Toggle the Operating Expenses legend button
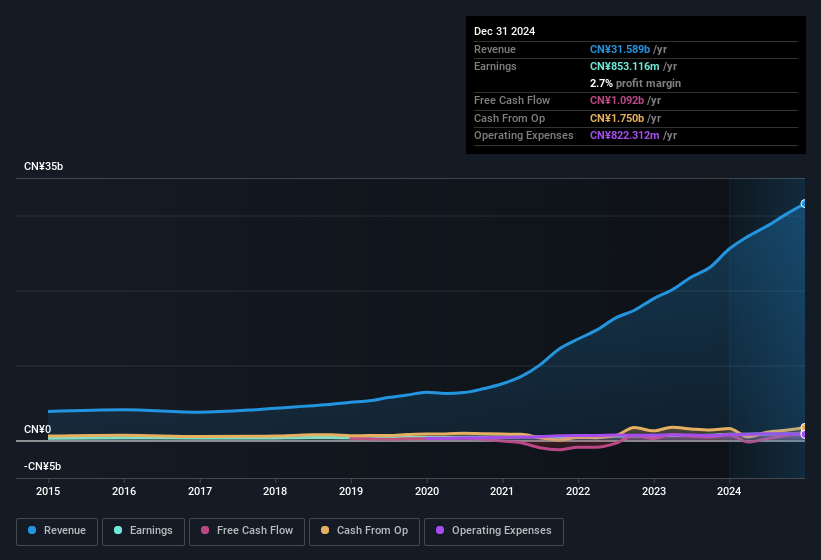The width and height of the screenshot is (821, 560). [x=494, y=531]
